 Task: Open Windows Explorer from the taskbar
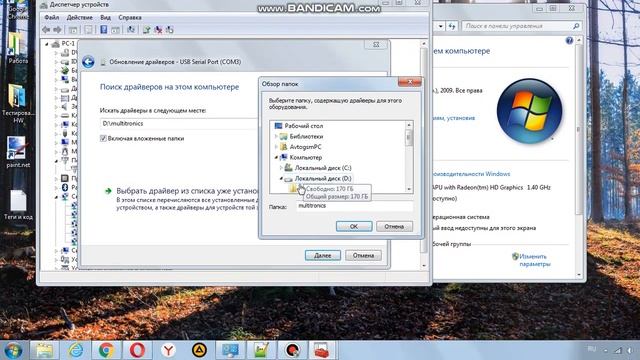(x=44, y=350)
